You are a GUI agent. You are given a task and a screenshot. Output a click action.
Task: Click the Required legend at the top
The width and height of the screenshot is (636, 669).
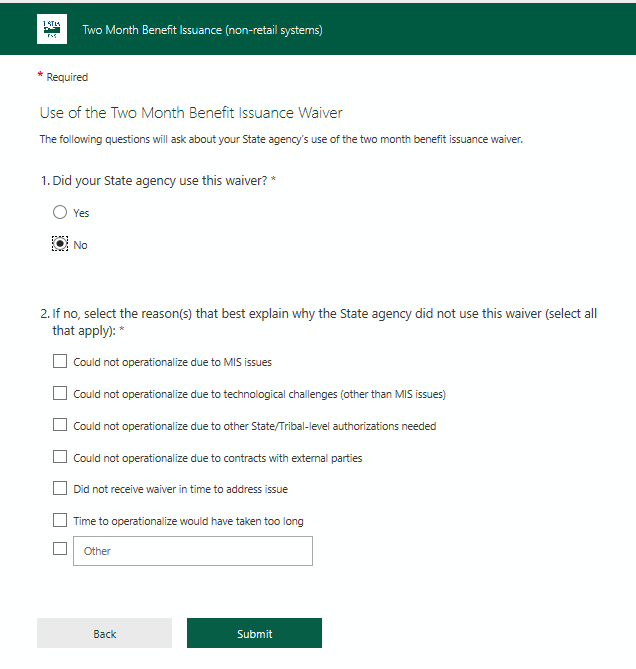coord(63,77)
